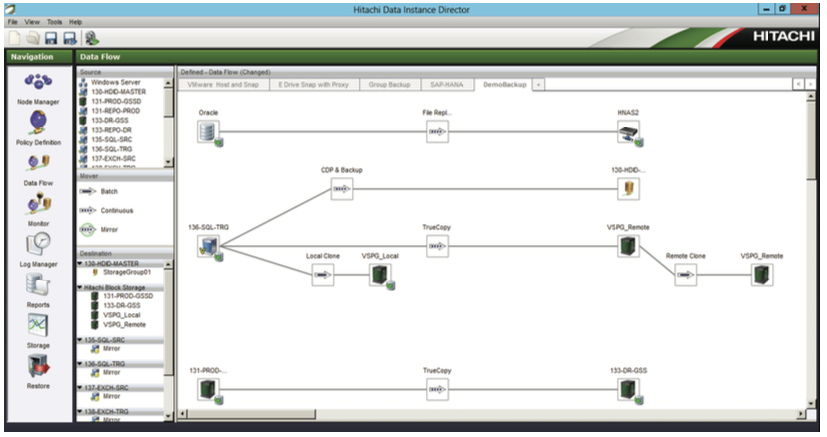This screenshot has width=827, height=437.
Task: Select the Remote Clone mover node
Action: [x=686, y=275]
